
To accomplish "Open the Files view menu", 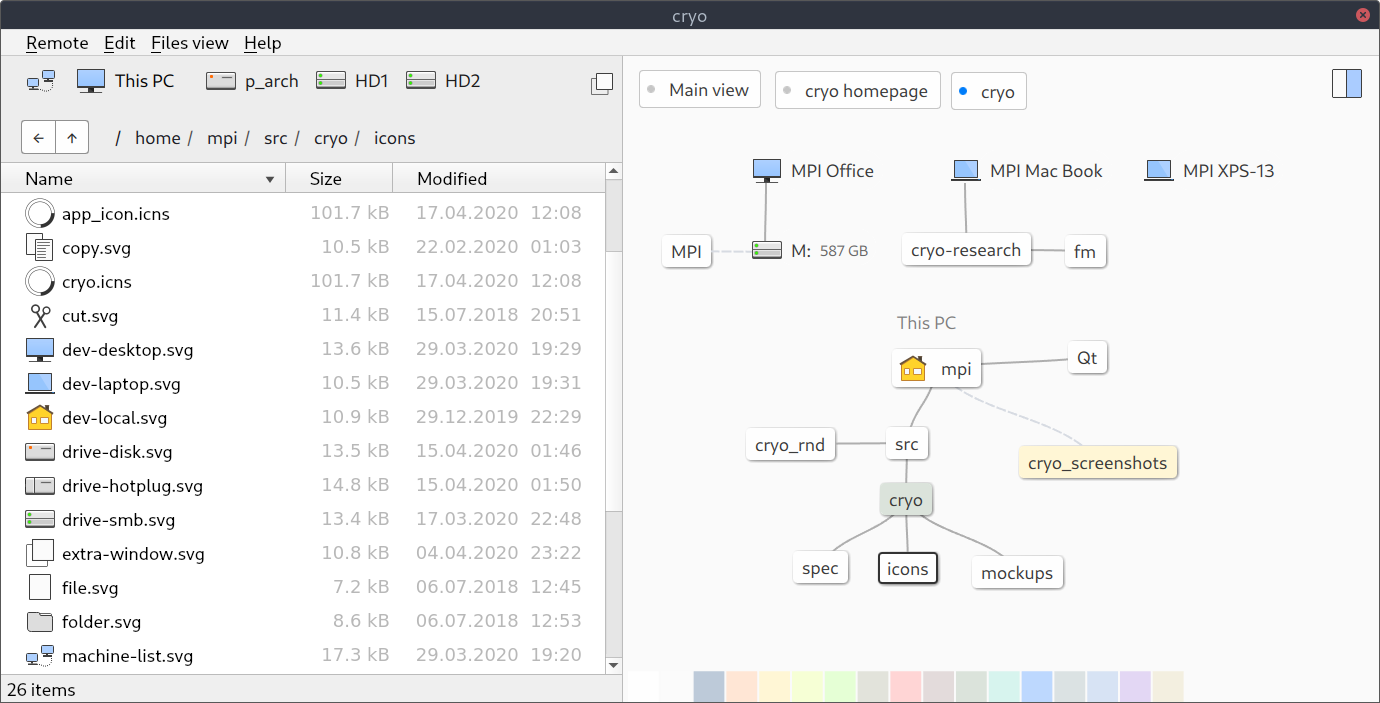I will click(190, 43).
